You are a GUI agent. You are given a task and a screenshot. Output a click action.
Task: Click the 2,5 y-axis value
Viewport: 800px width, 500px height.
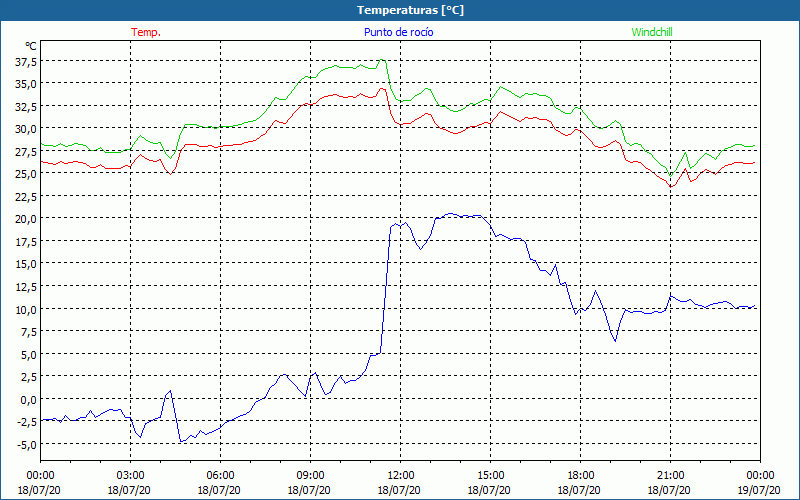[28, 378]
